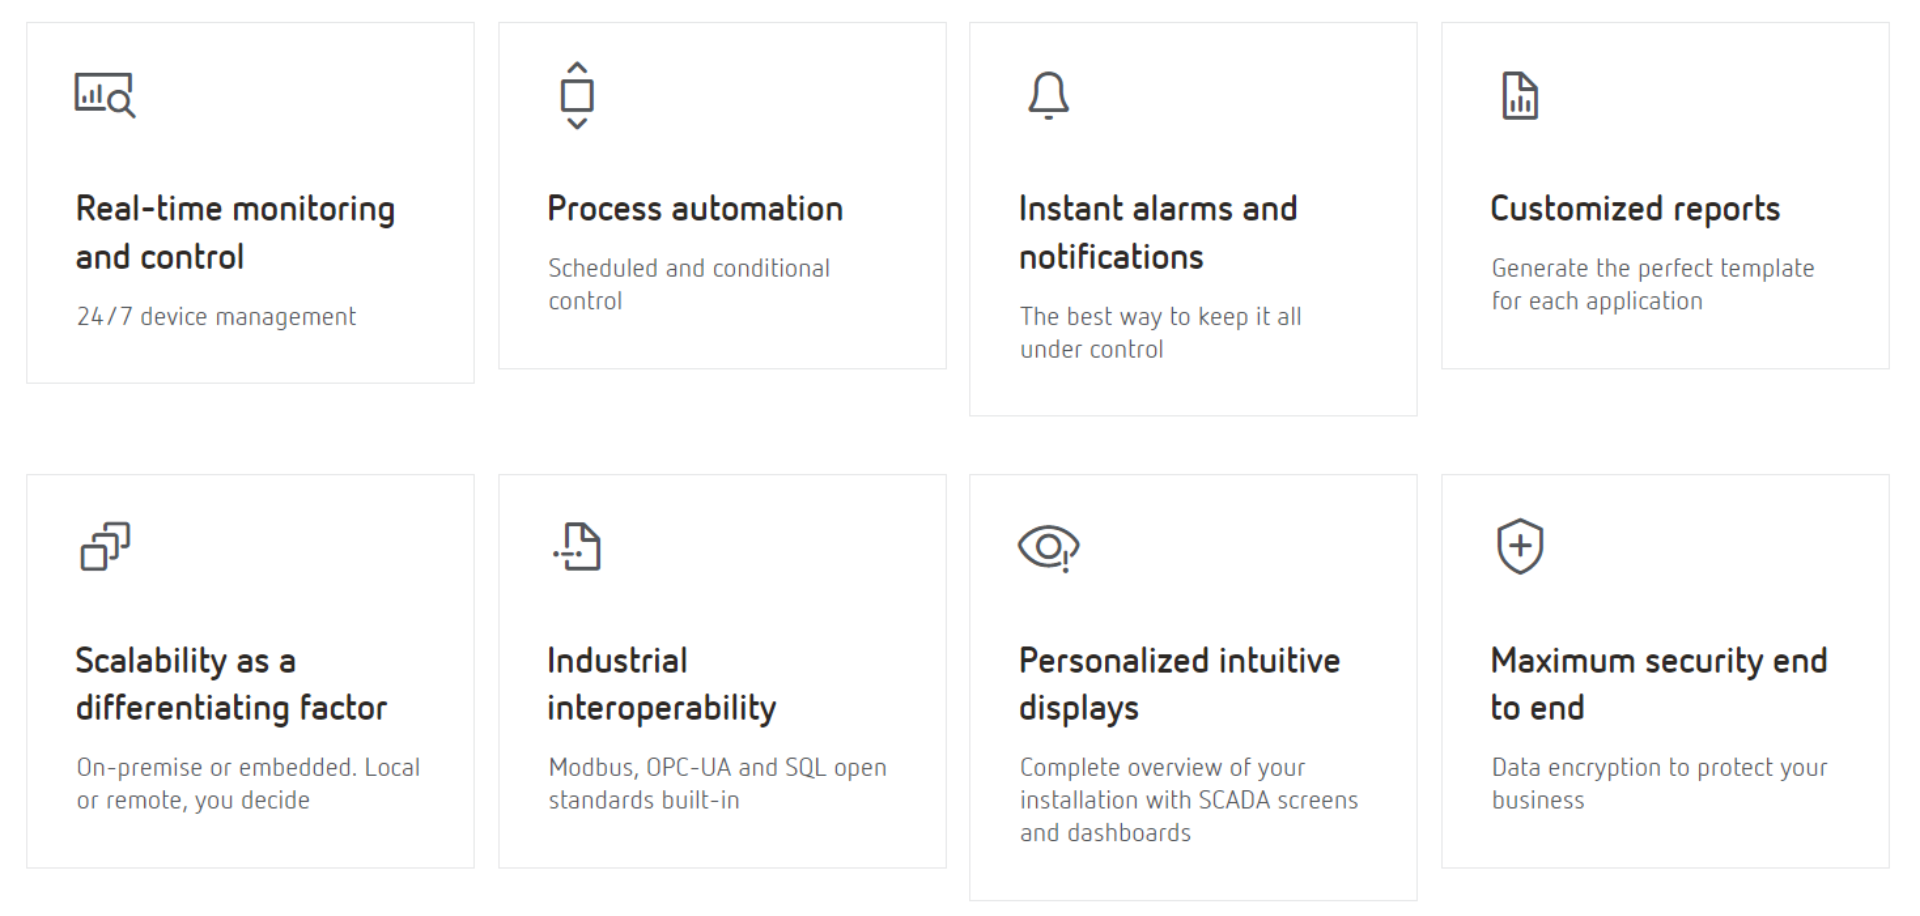Click the Scheduled and conditional control description
Screen dimensions: 1920x916
coord(689,284)
